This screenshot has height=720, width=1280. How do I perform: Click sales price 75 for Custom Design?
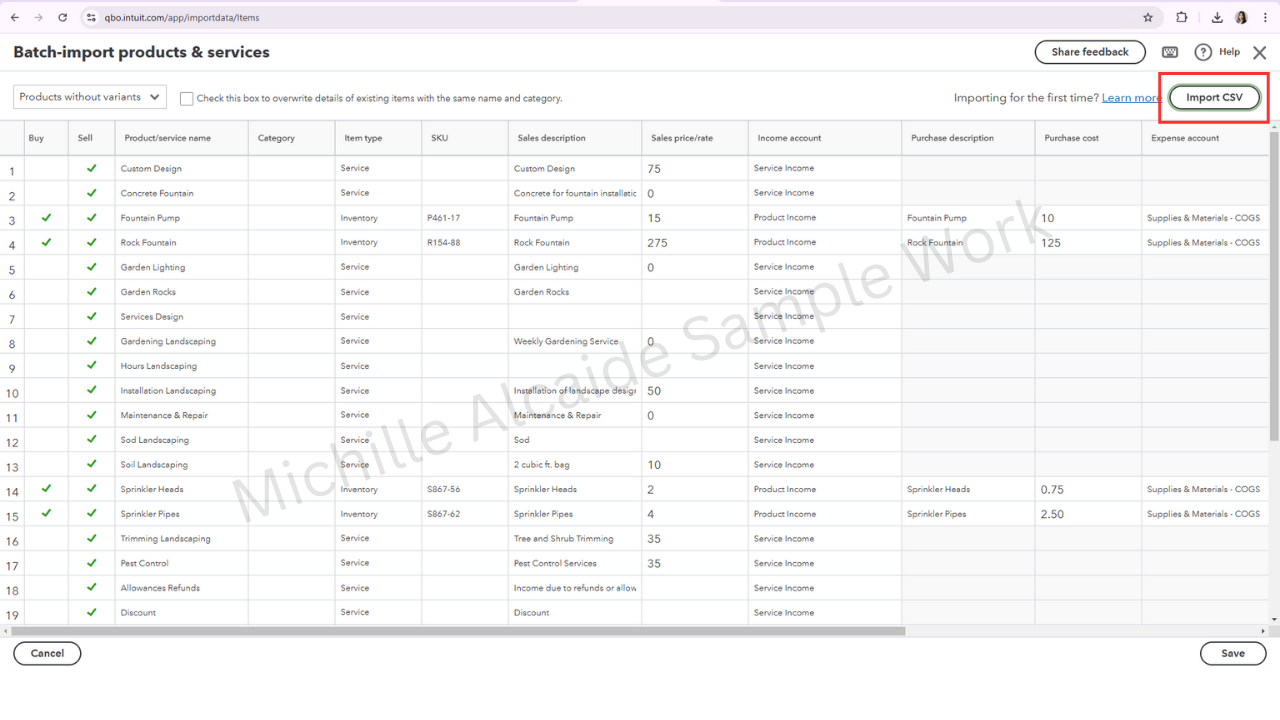[x=695, y=168]
